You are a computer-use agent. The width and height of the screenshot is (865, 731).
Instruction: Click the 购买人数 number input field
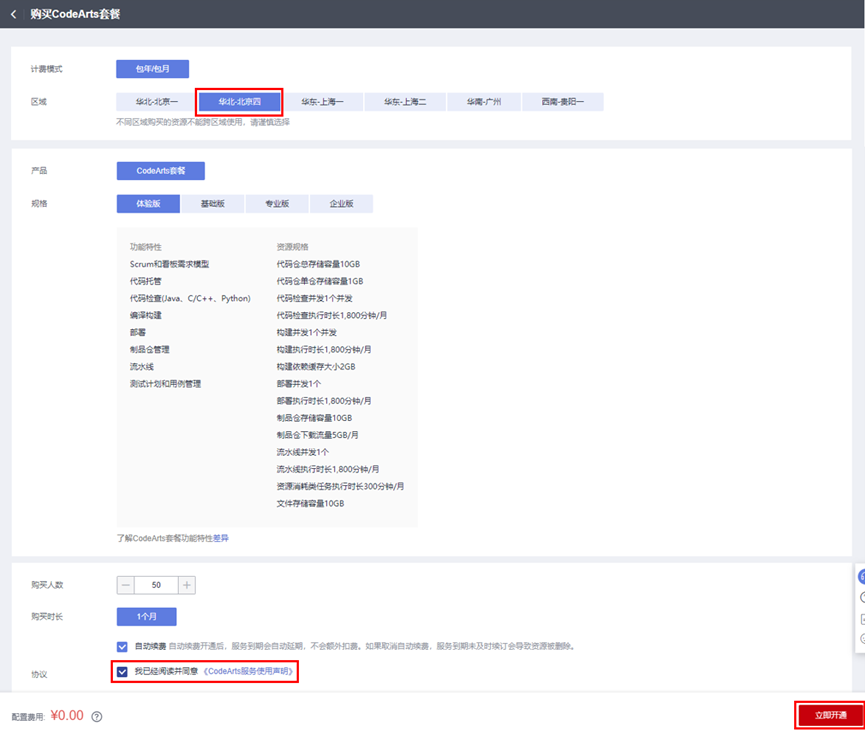(x=156, y=585)
